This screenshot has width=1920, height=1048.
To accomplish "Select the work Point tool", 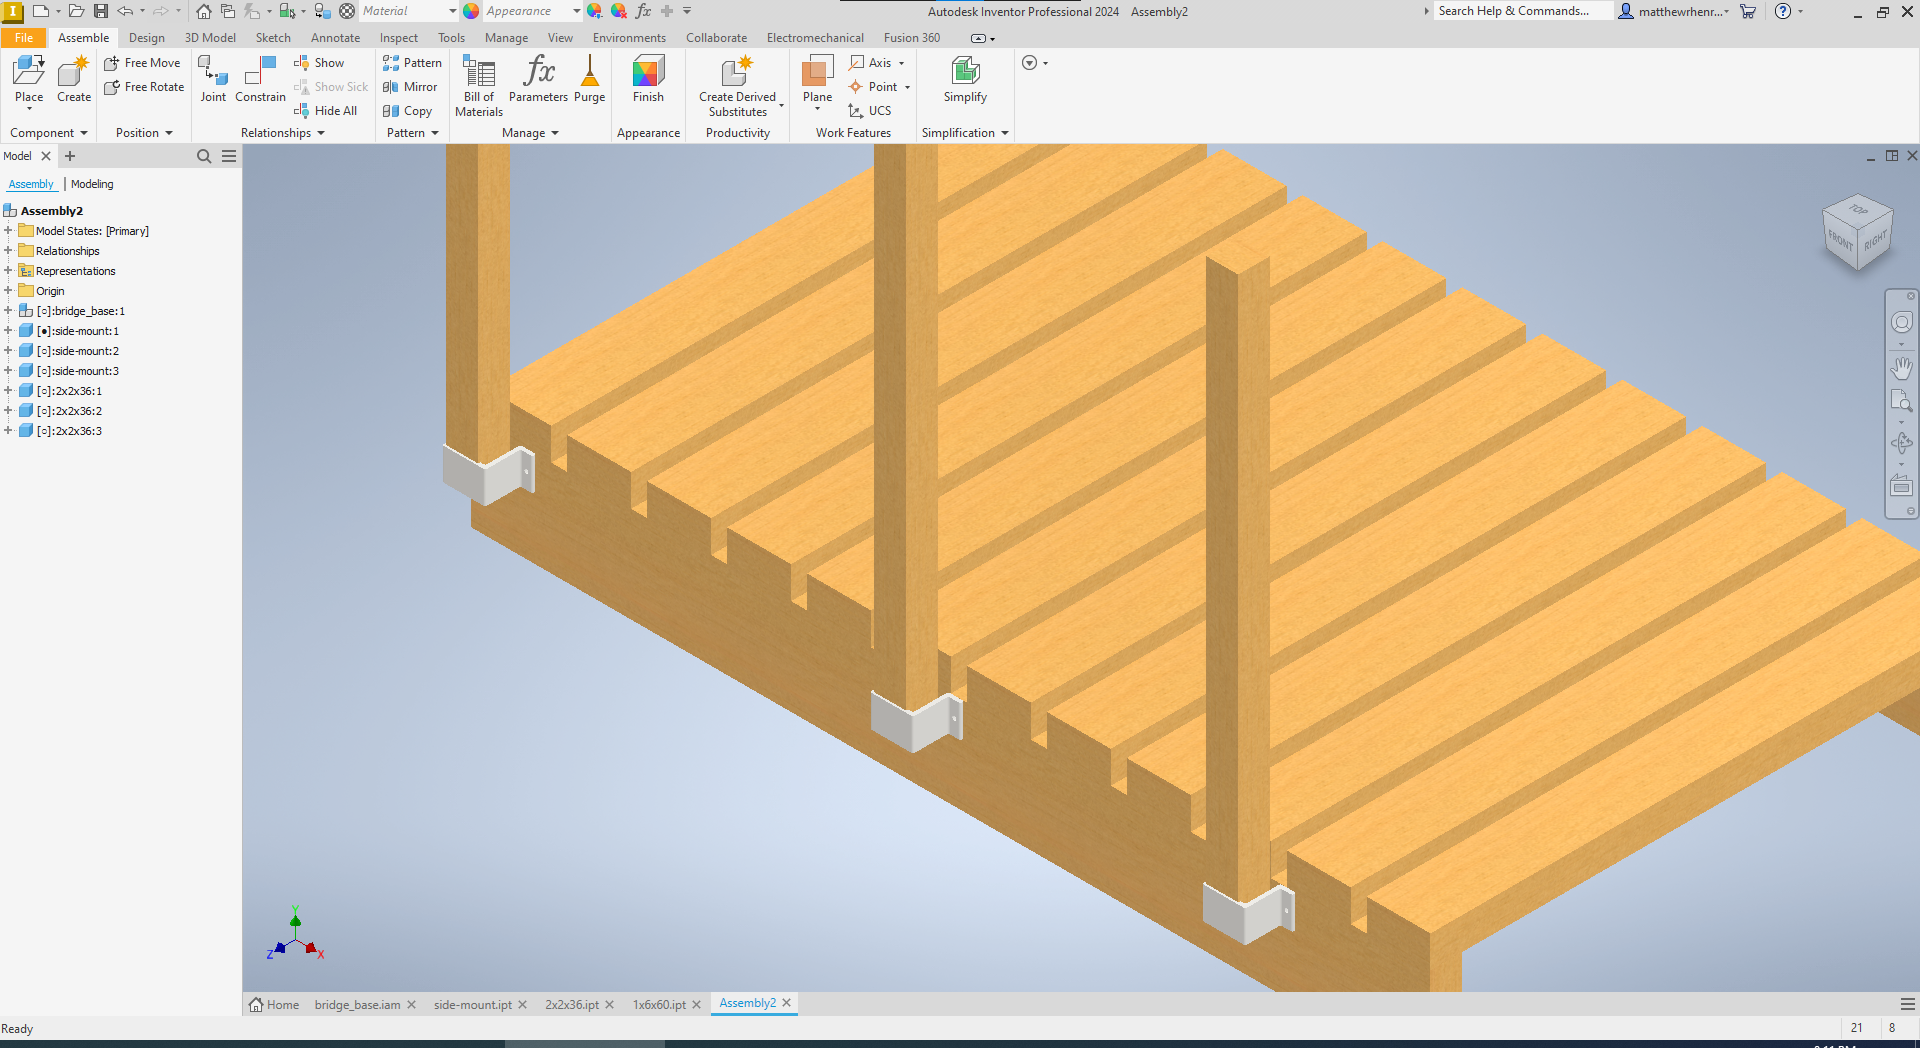I will click(x=873, y=87).
